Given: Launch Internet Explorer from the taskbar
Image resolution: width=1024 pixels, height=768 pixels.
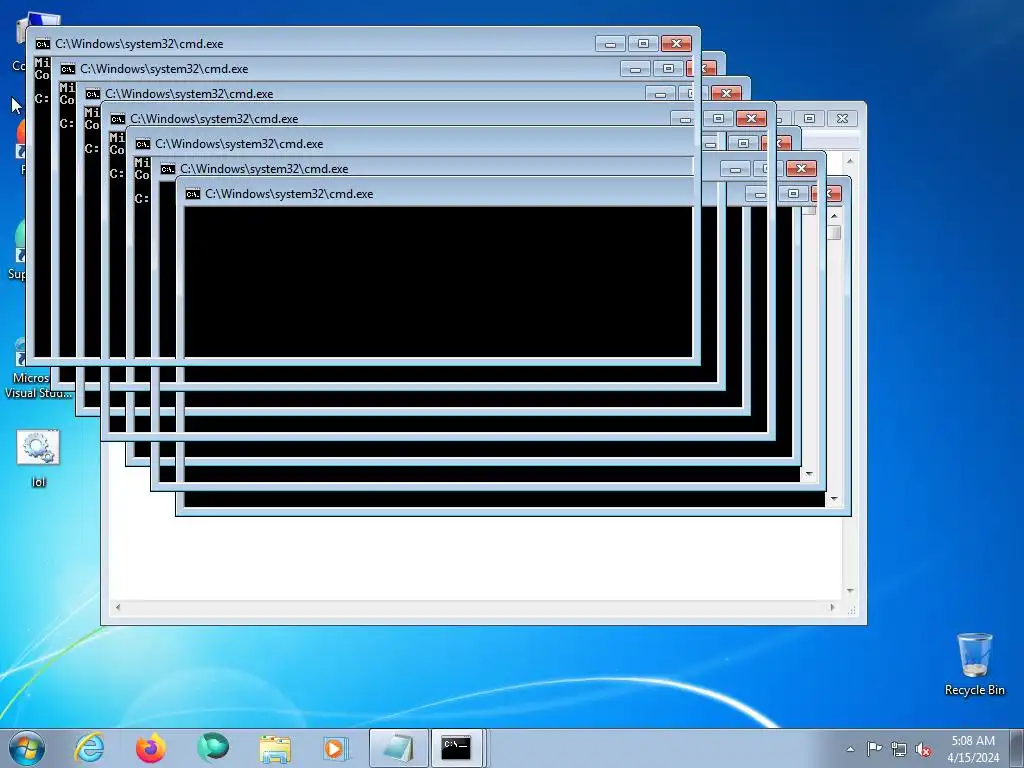Looking at the screenshot, I should (89, 748).
